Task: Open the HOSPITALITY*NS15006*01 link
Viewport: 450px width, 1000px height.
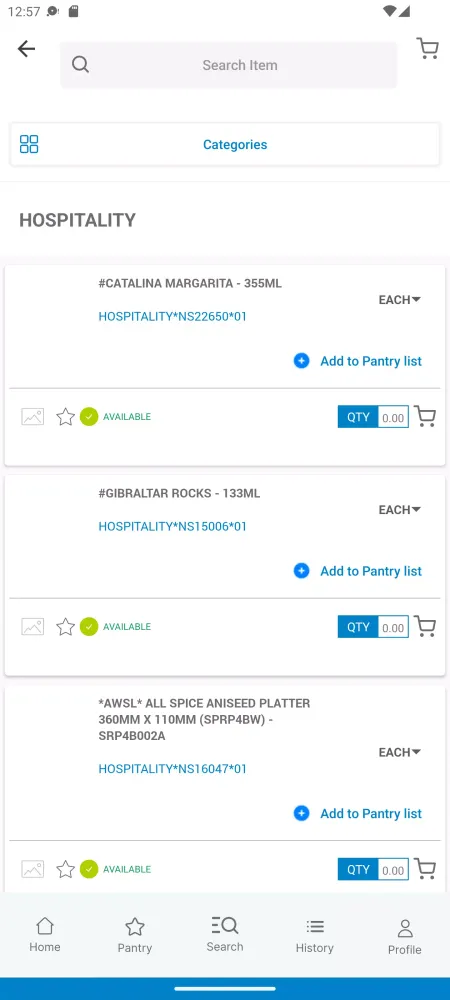Action: (x=173, y=526)
